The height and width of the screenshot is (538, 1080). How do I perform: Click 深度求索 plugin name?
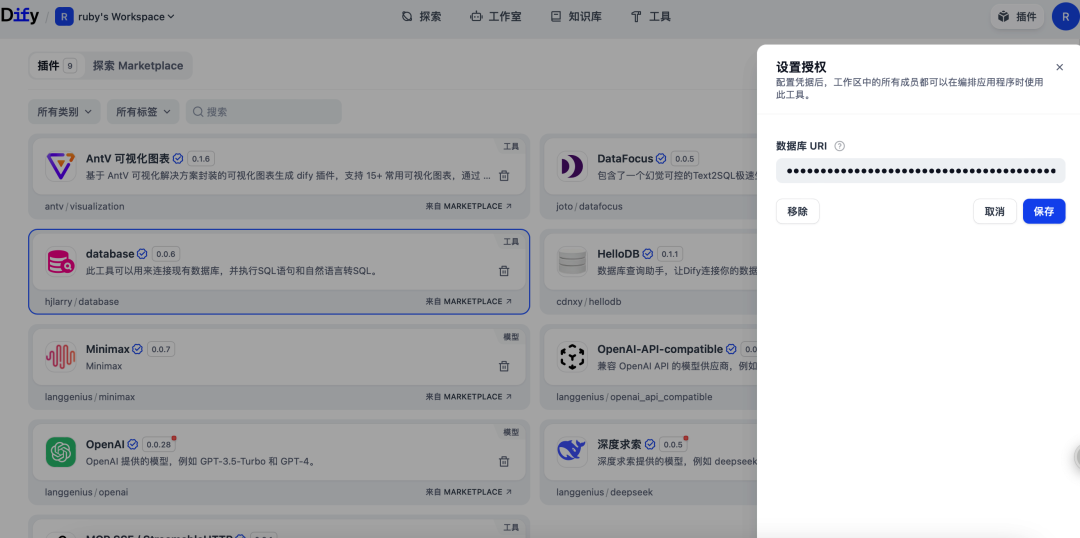[619, 444]
